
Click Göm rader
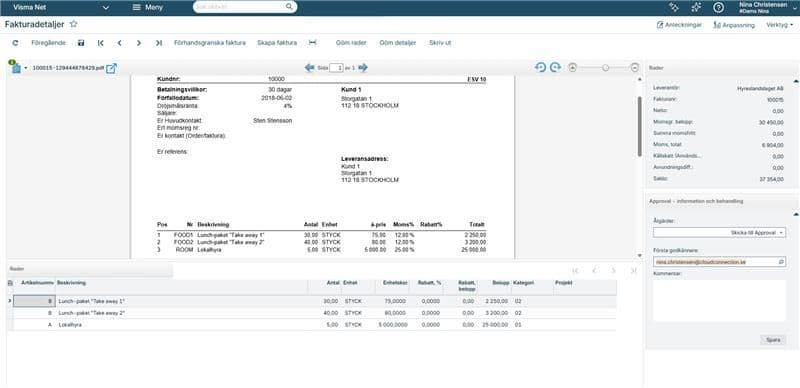pyautogui.click(x=351, y=43)
